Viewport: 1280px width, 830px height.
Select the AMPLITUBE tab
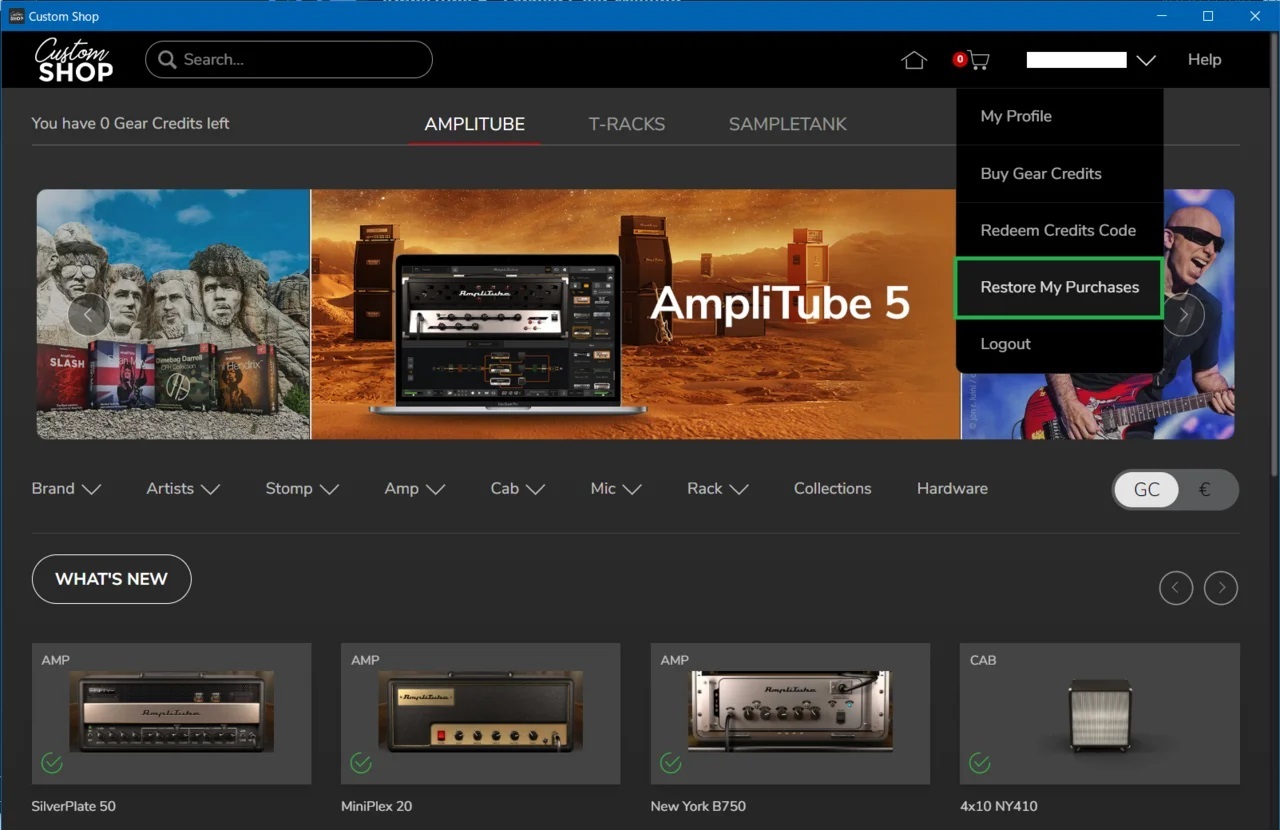475,124
